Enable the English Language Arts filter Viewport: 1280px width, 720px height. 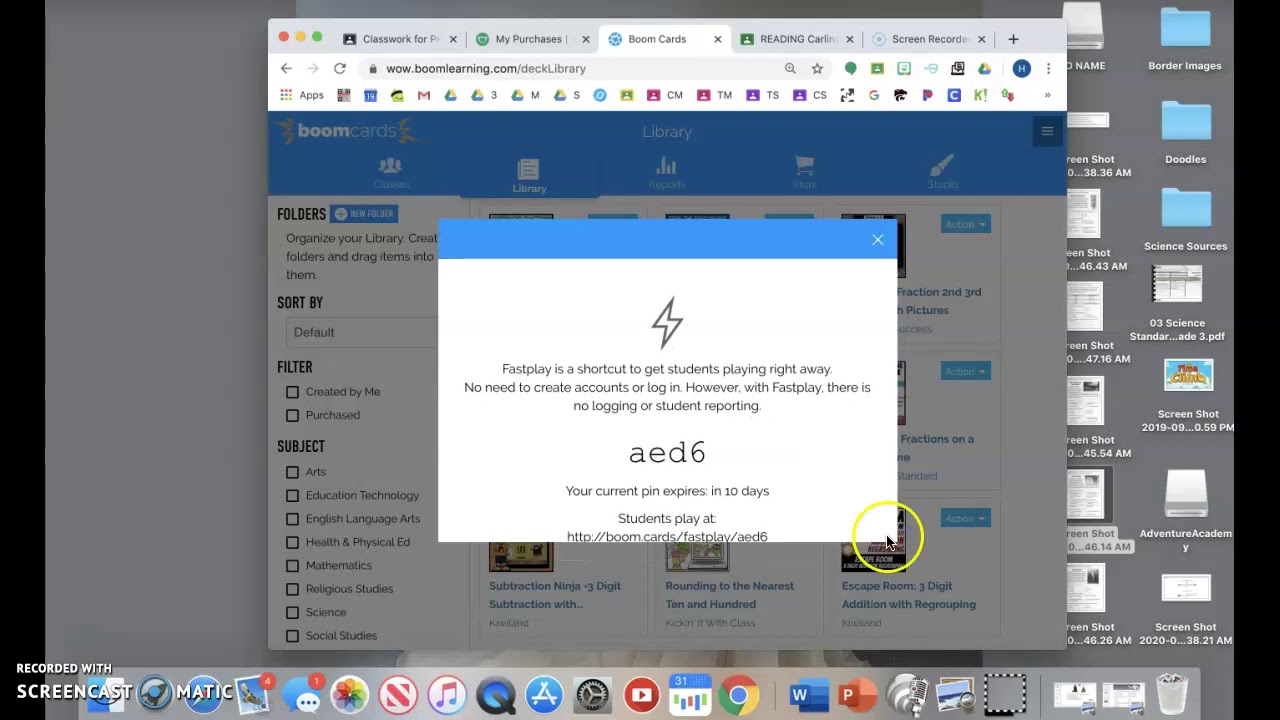click(292, 519)
